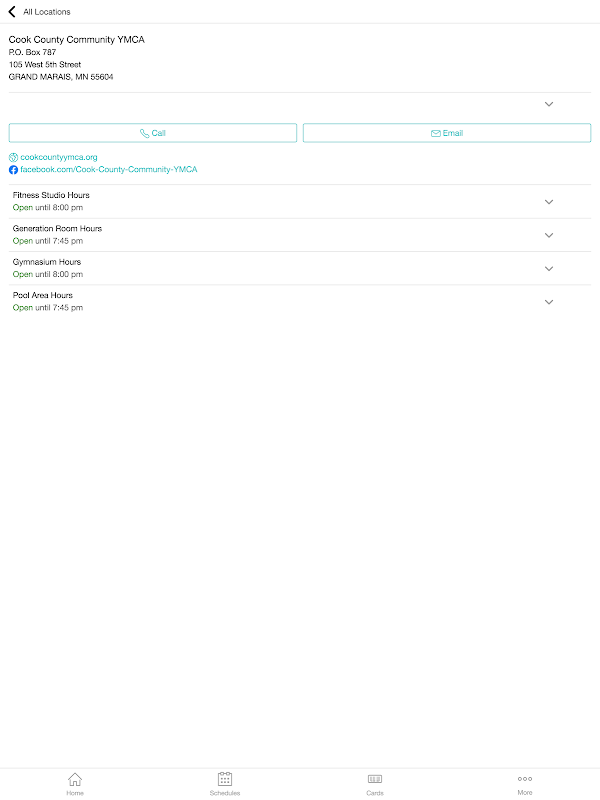Click Cook County Community YMCA heading
Screen dimensions: 600x800
point(77,39)
